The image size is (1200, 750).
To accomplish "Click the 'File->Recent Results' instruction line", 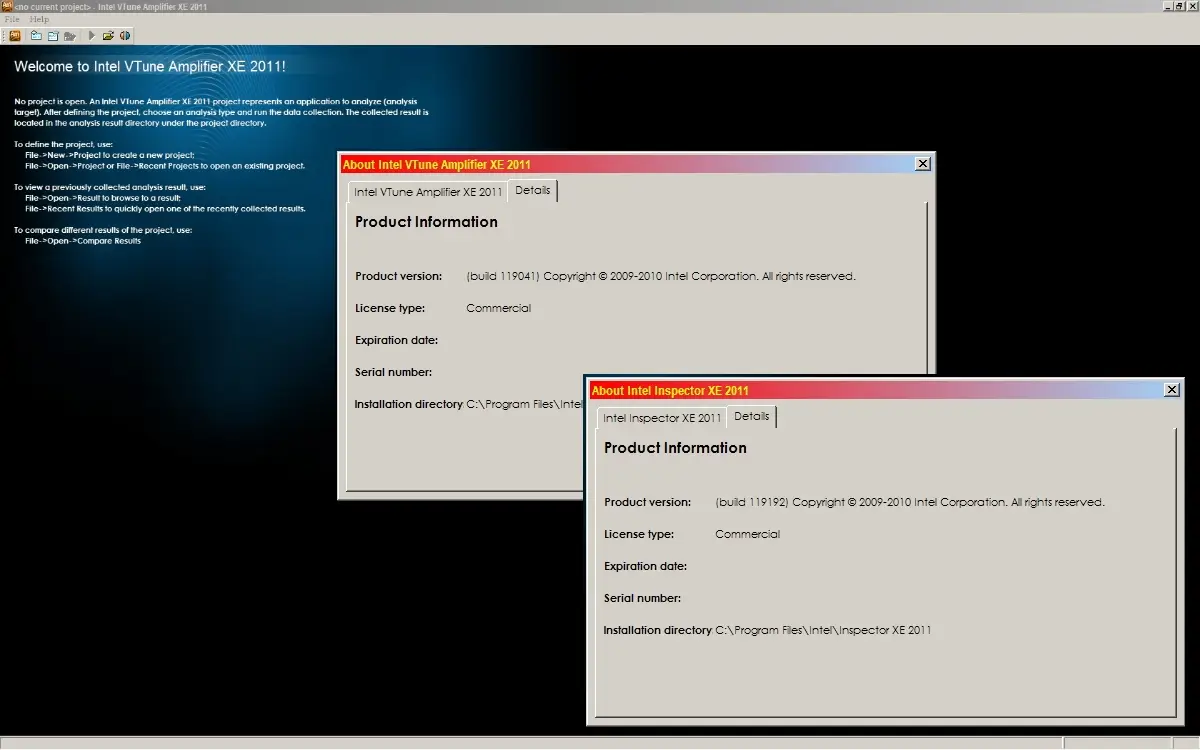I will click(165, 209).
